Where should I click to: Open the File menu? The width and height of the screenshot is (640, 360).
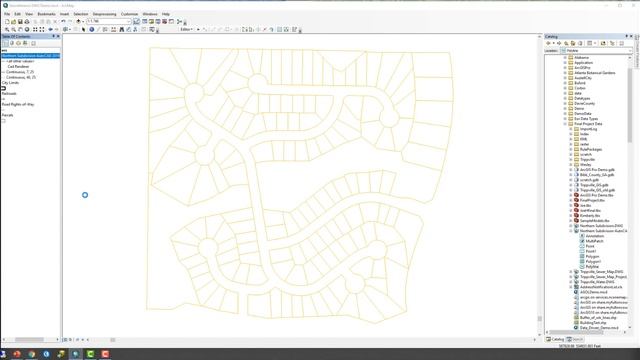click(x=7, y=14)
